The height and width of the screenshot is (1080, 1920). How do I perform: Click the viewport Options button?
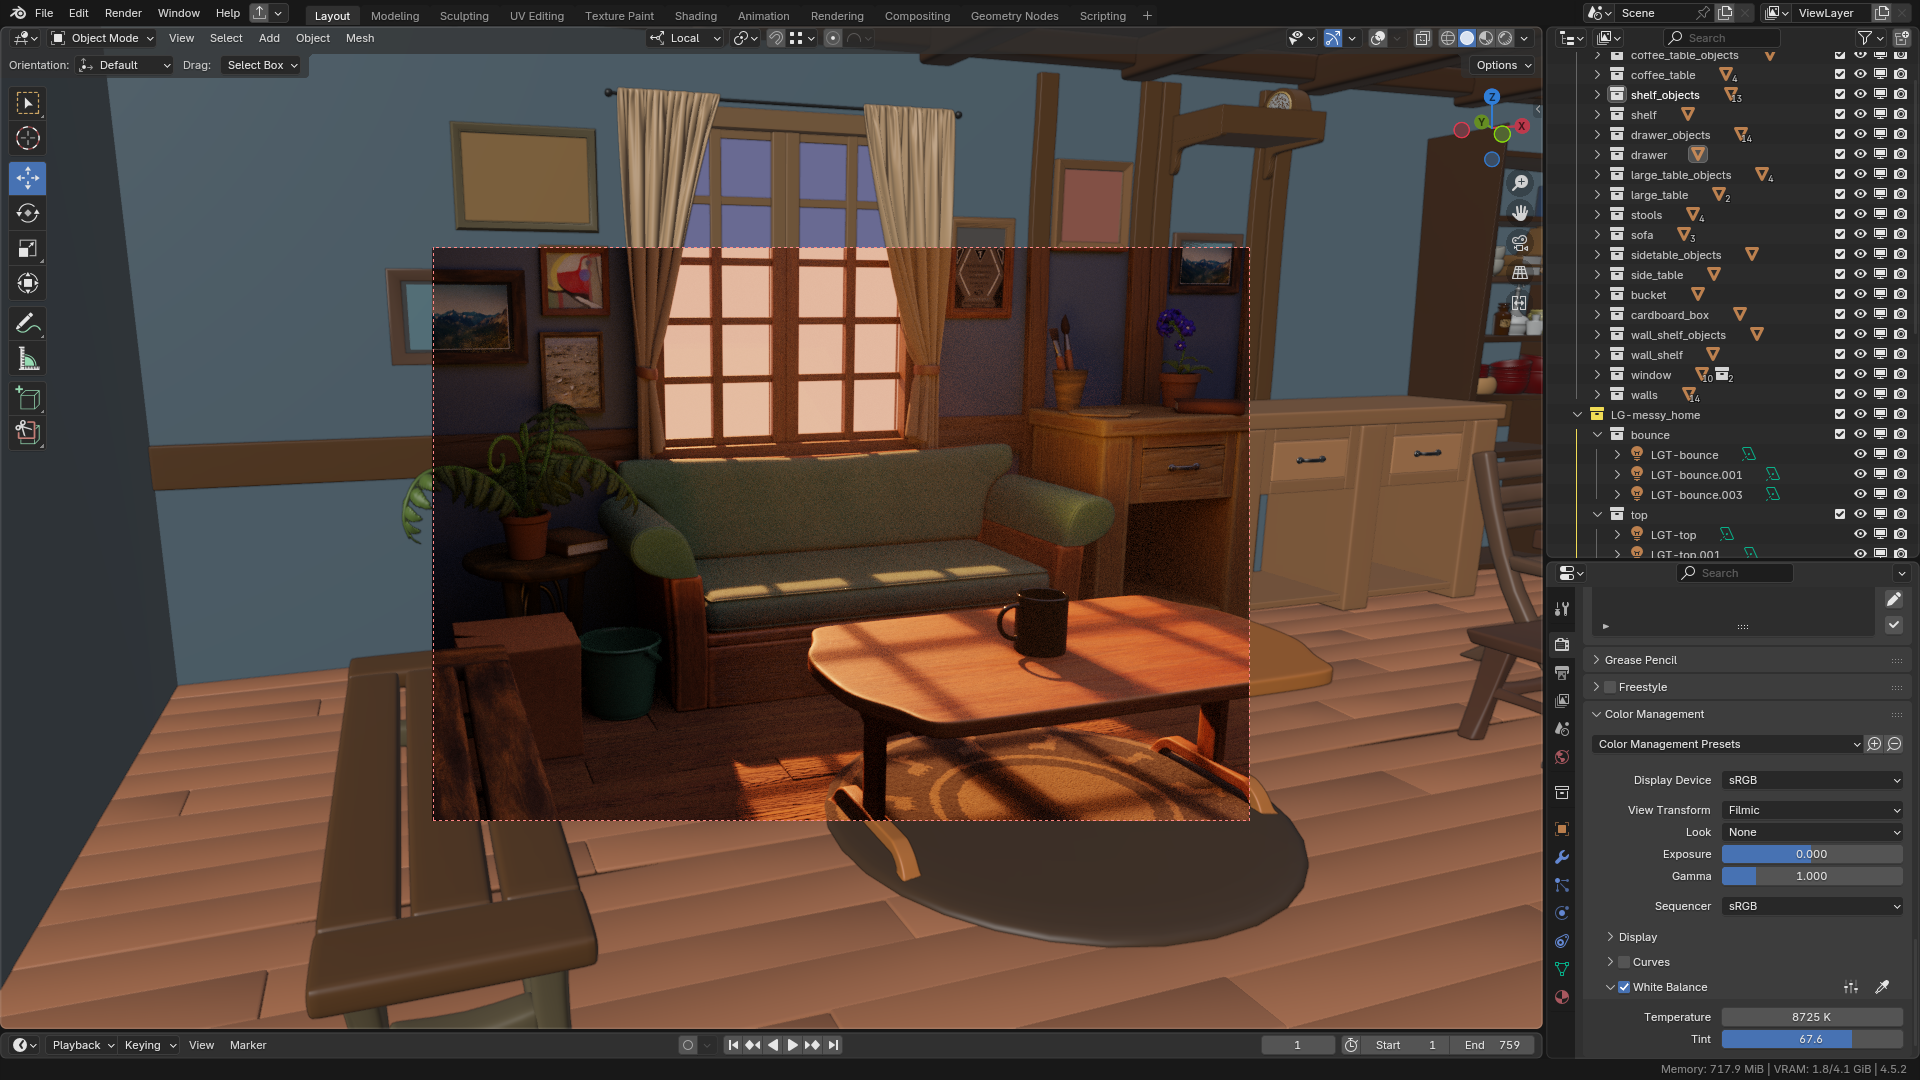click(1503, 65)
